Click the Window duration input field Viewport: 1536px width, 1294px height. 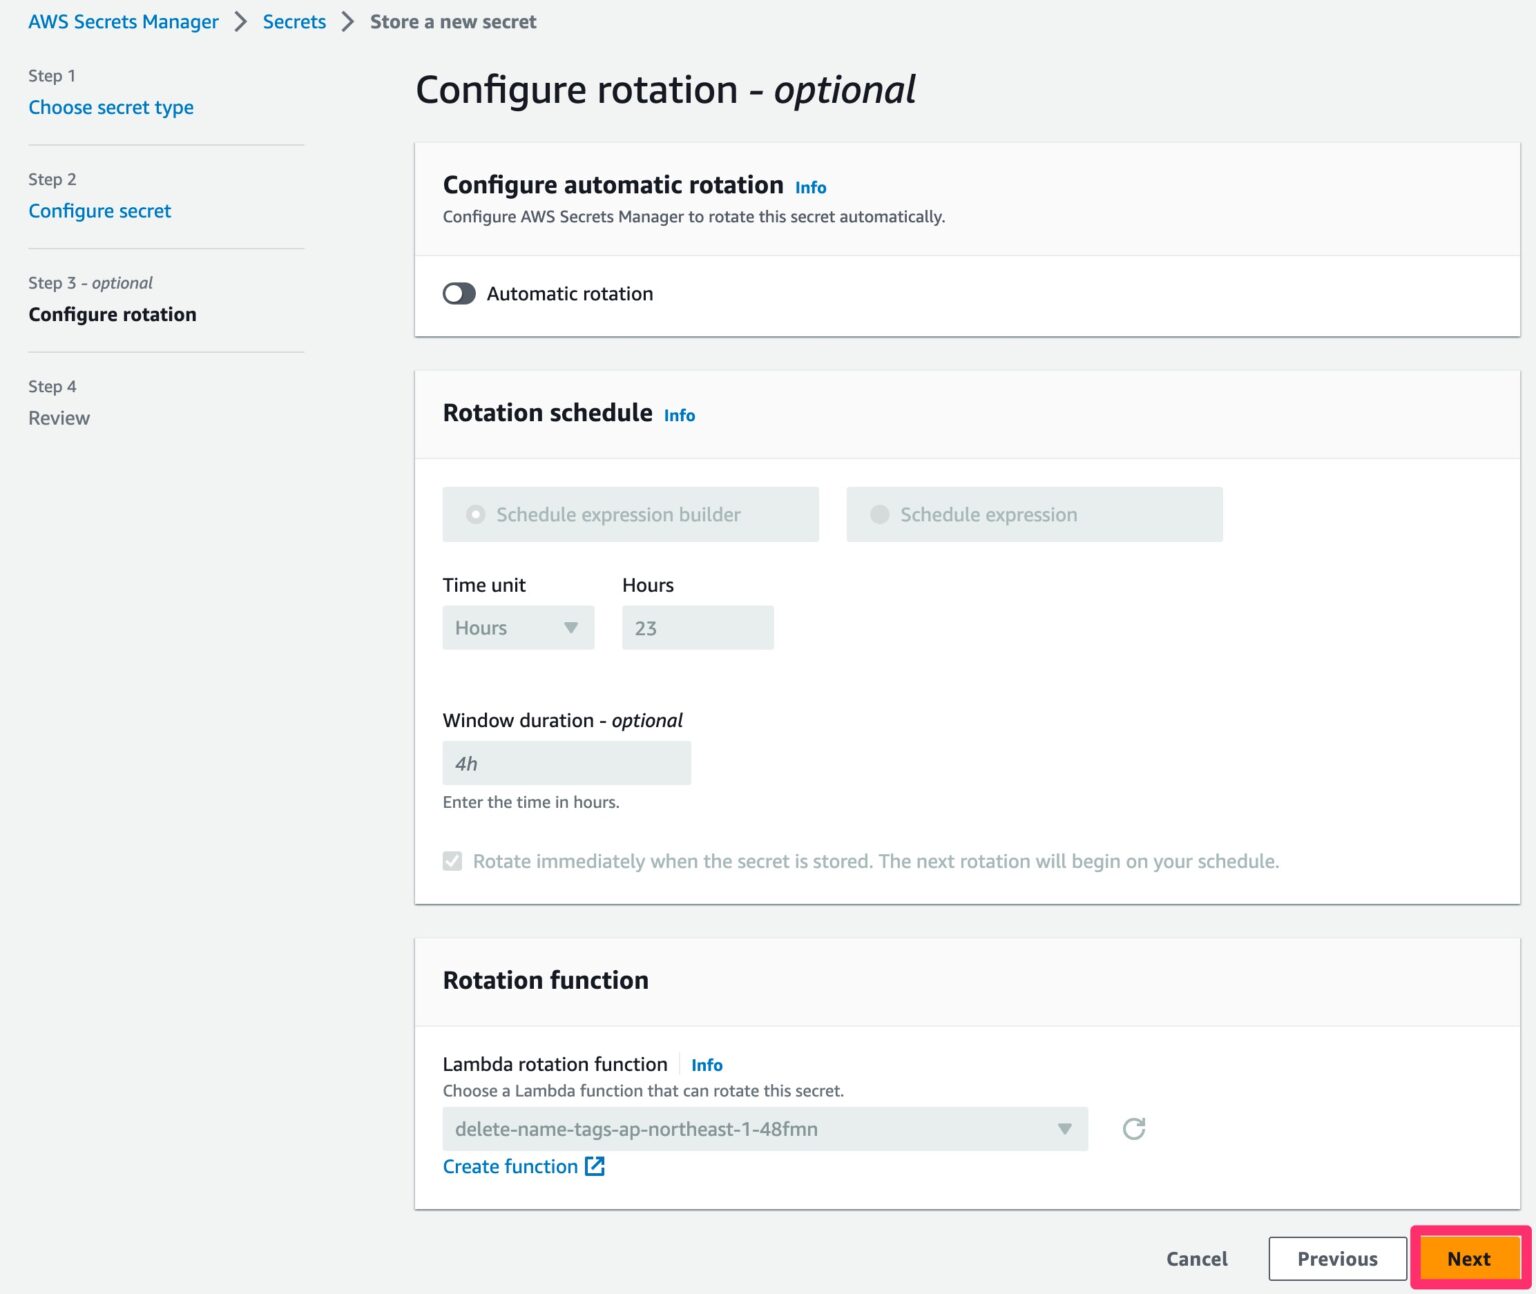(566, 763)
